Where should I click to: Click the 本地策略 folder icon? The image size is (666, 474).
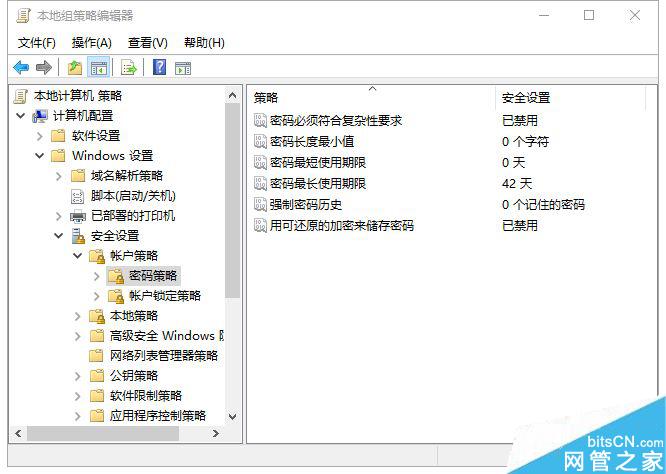[97, 316]
